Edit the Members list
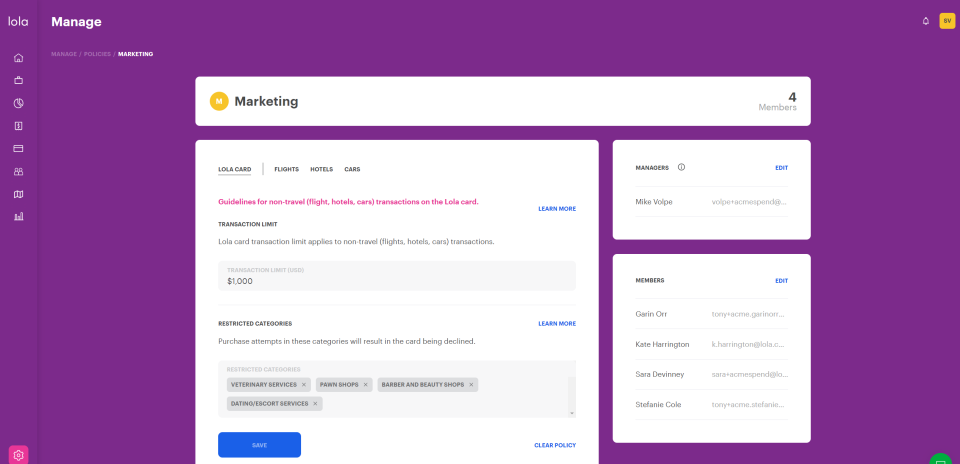Screen dimensions: 960x464 [781, 281]
